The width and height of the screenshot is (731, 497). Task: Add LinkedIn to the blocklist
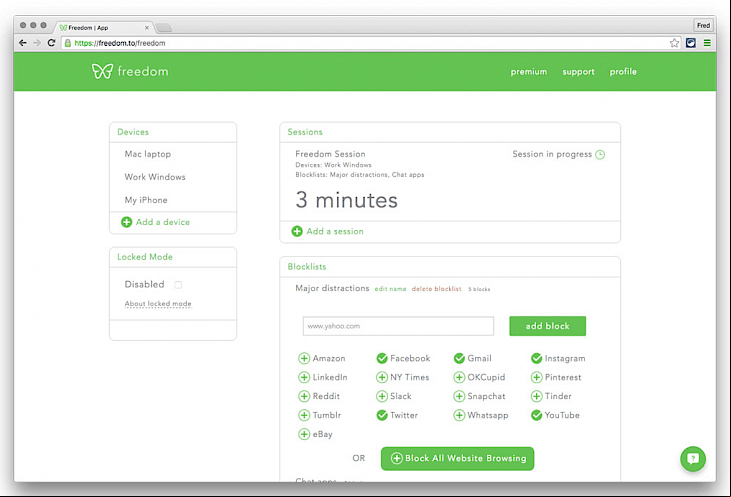click(x=304, y=377)
